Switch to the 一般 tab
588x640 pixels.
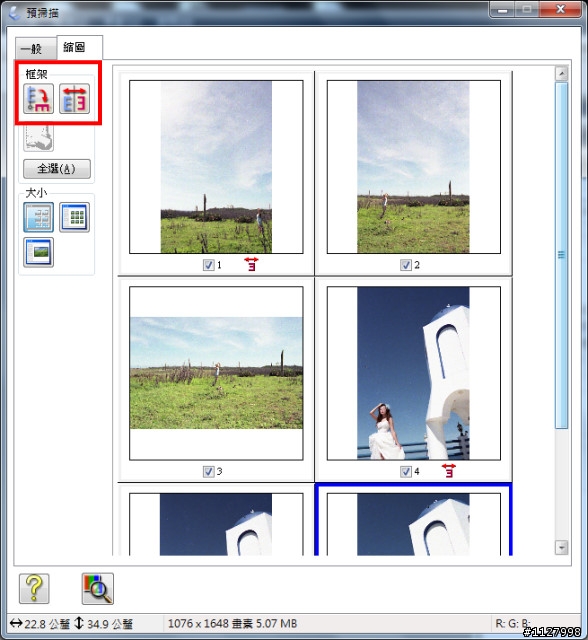[x=36, y=49]
